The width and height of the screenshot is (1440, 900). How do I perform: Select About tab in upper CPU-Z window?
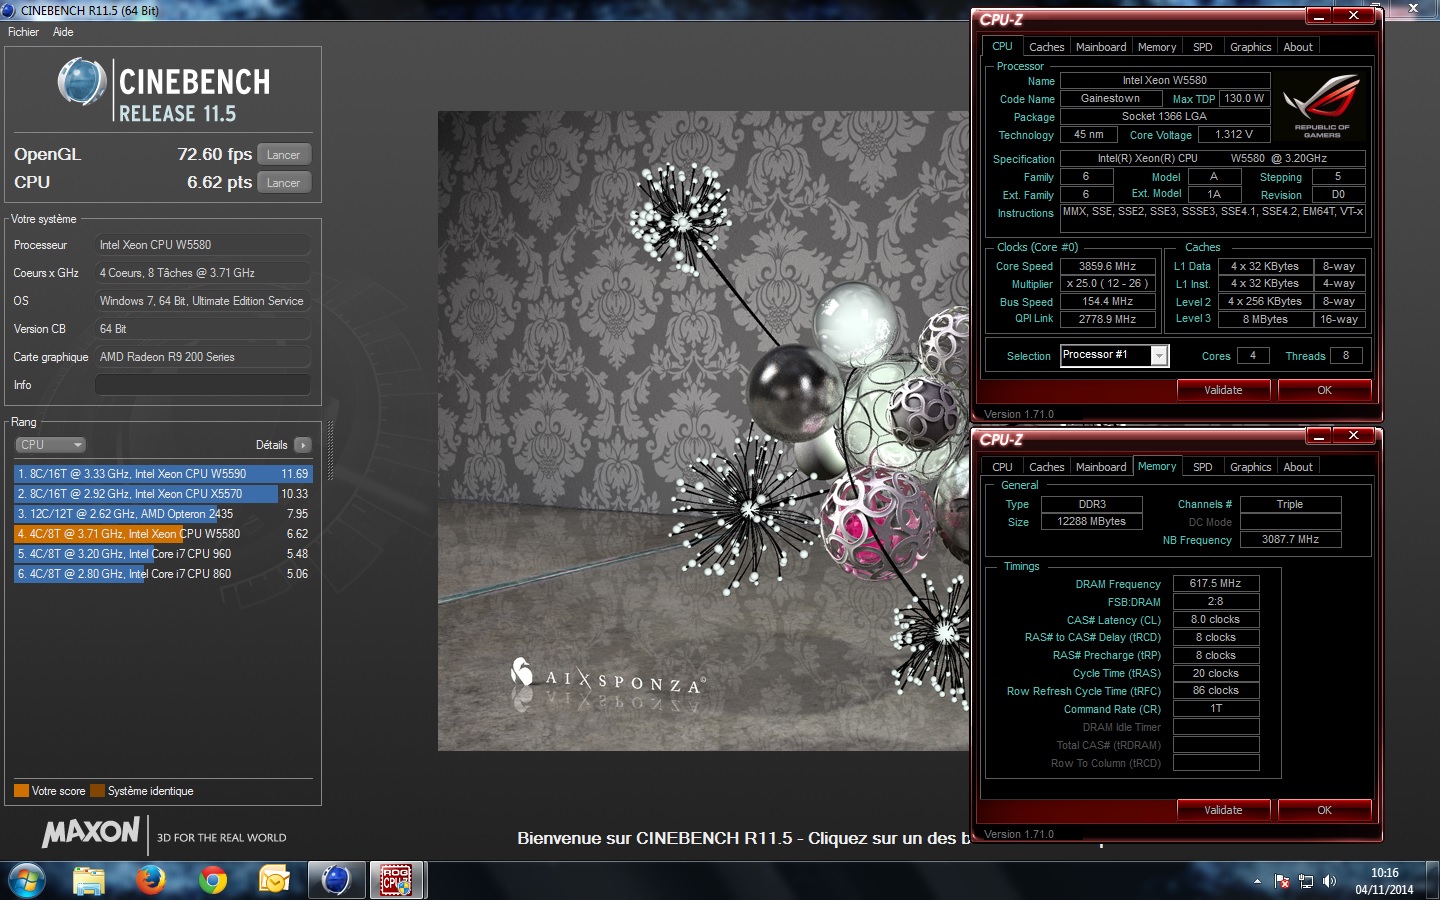click(1298, 47)
